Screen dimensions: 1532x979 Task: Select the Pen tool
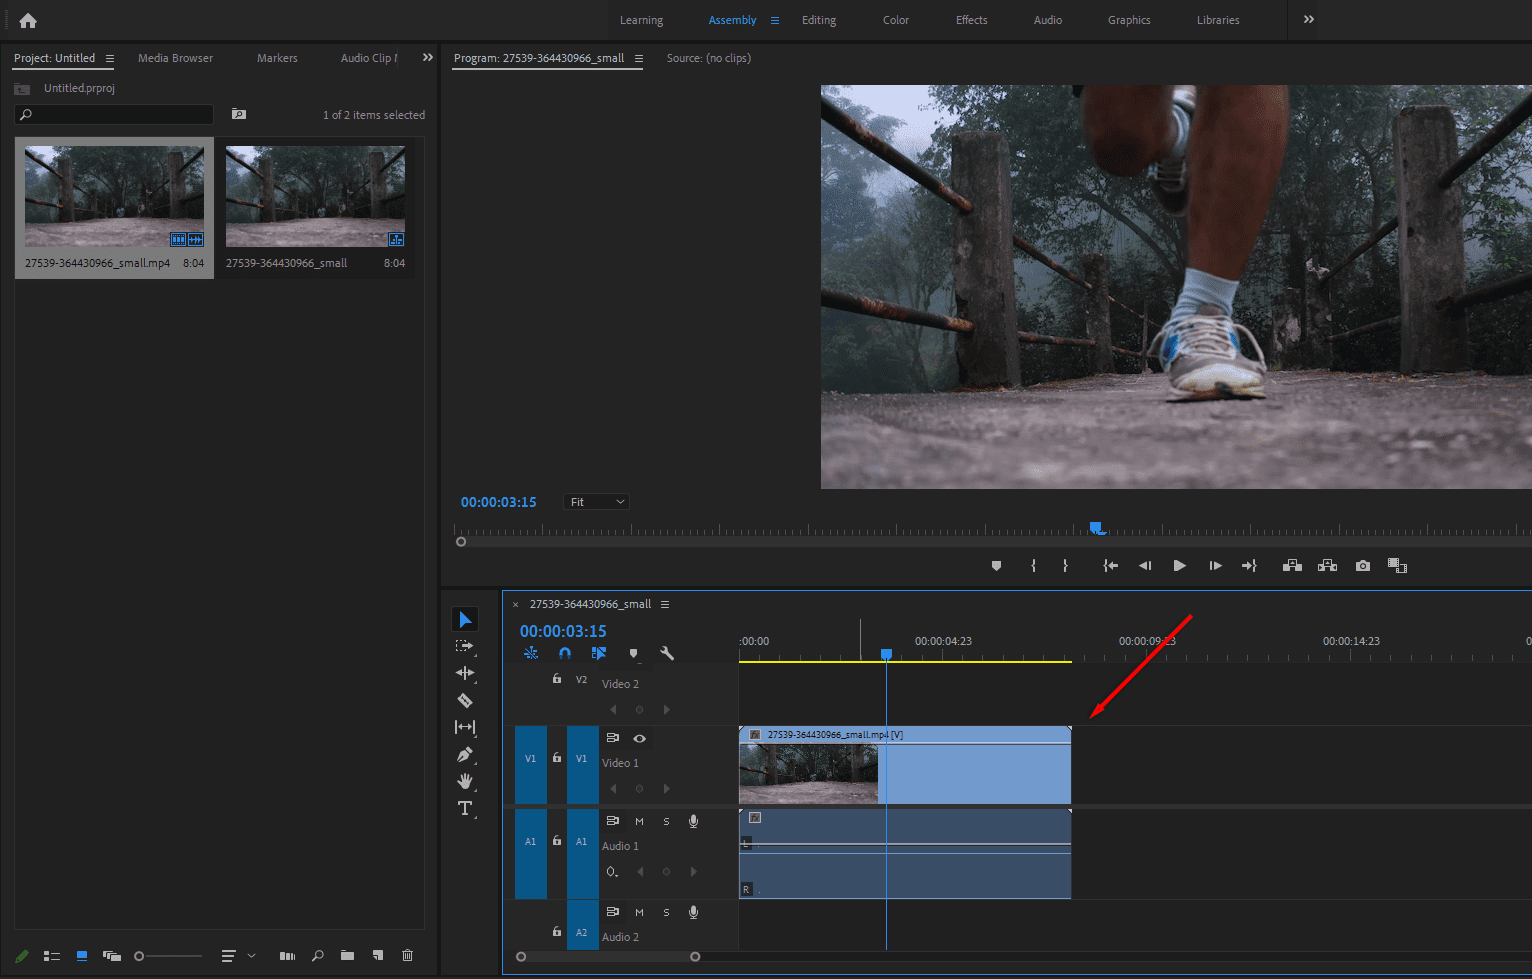coord(464,754)
